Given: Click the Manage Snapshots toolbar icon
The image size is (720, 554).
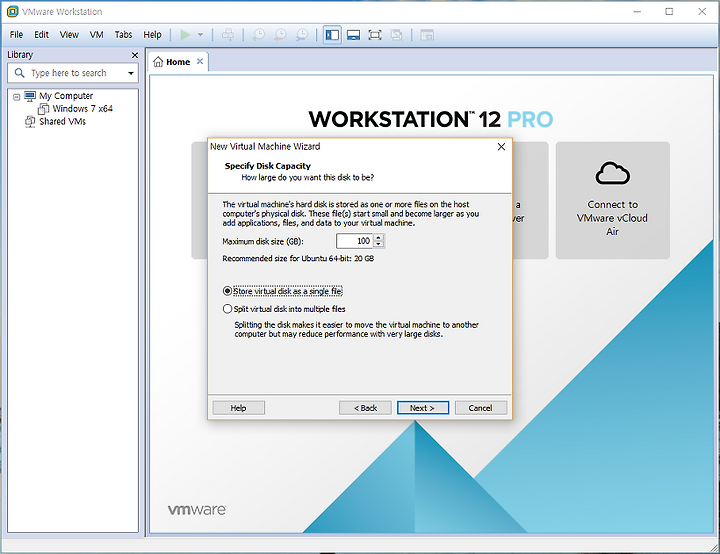Looking at the screenshot, I should pyautogui.click(x=302, y=35).
